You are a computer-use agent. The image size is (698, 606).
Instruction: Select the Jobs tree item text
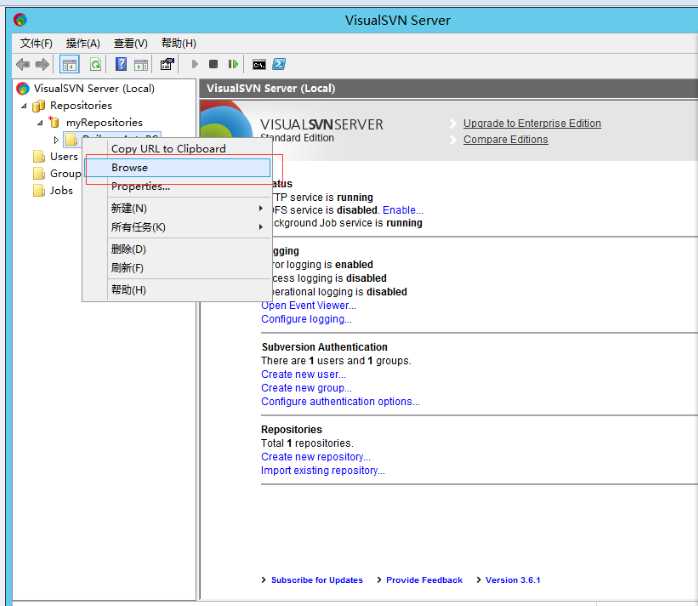coord(61,191)
